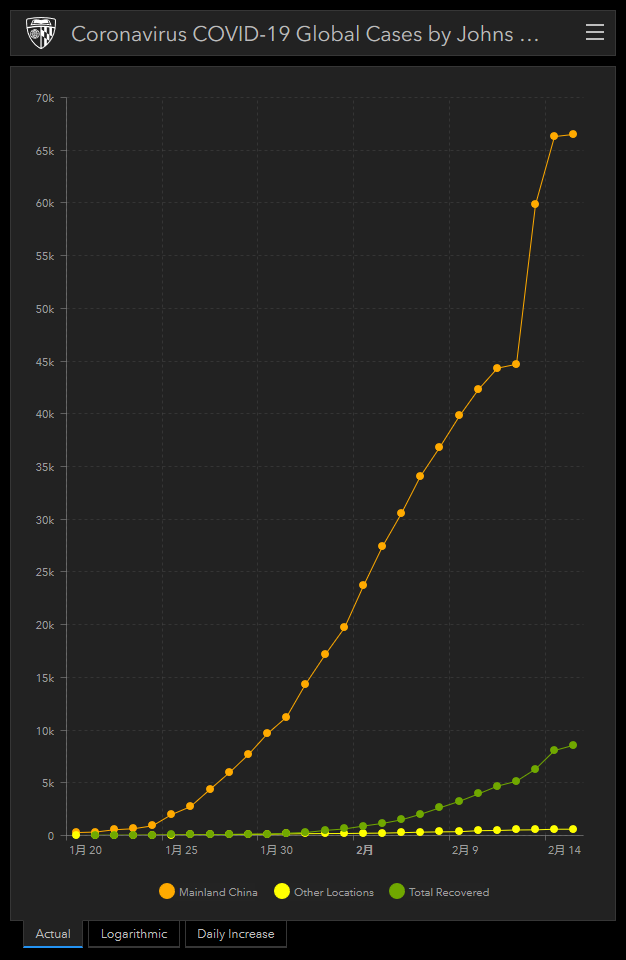Select the last yellow Other Locations data point
The image size is (626, 960).
click(573, 829)
